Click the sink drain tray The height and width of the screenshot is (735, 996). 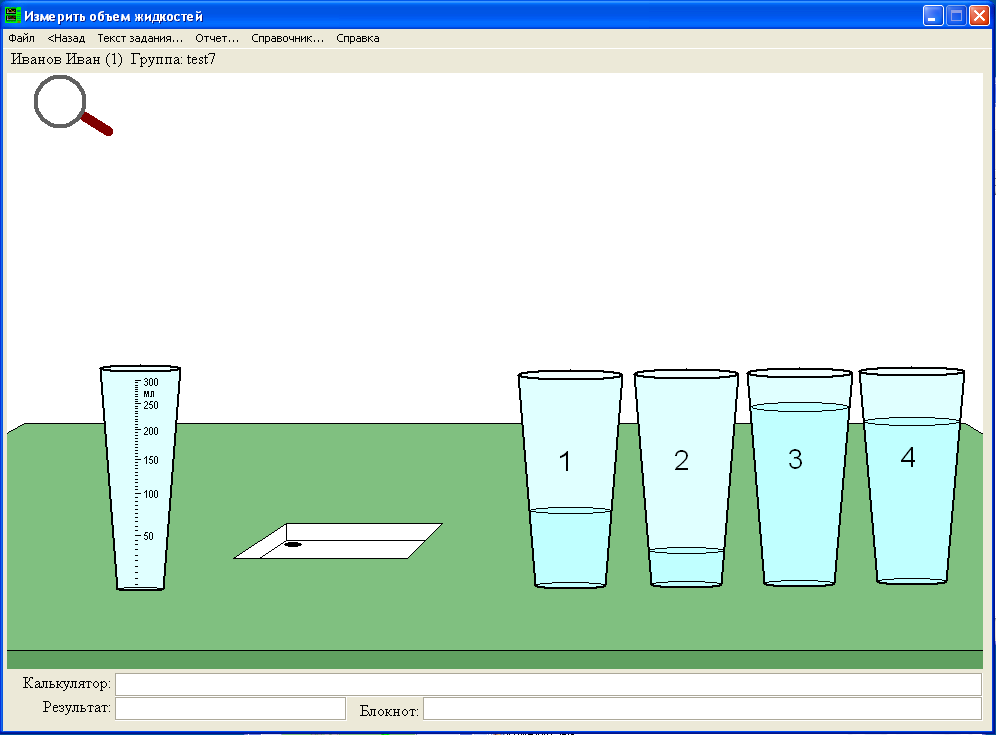338,541
